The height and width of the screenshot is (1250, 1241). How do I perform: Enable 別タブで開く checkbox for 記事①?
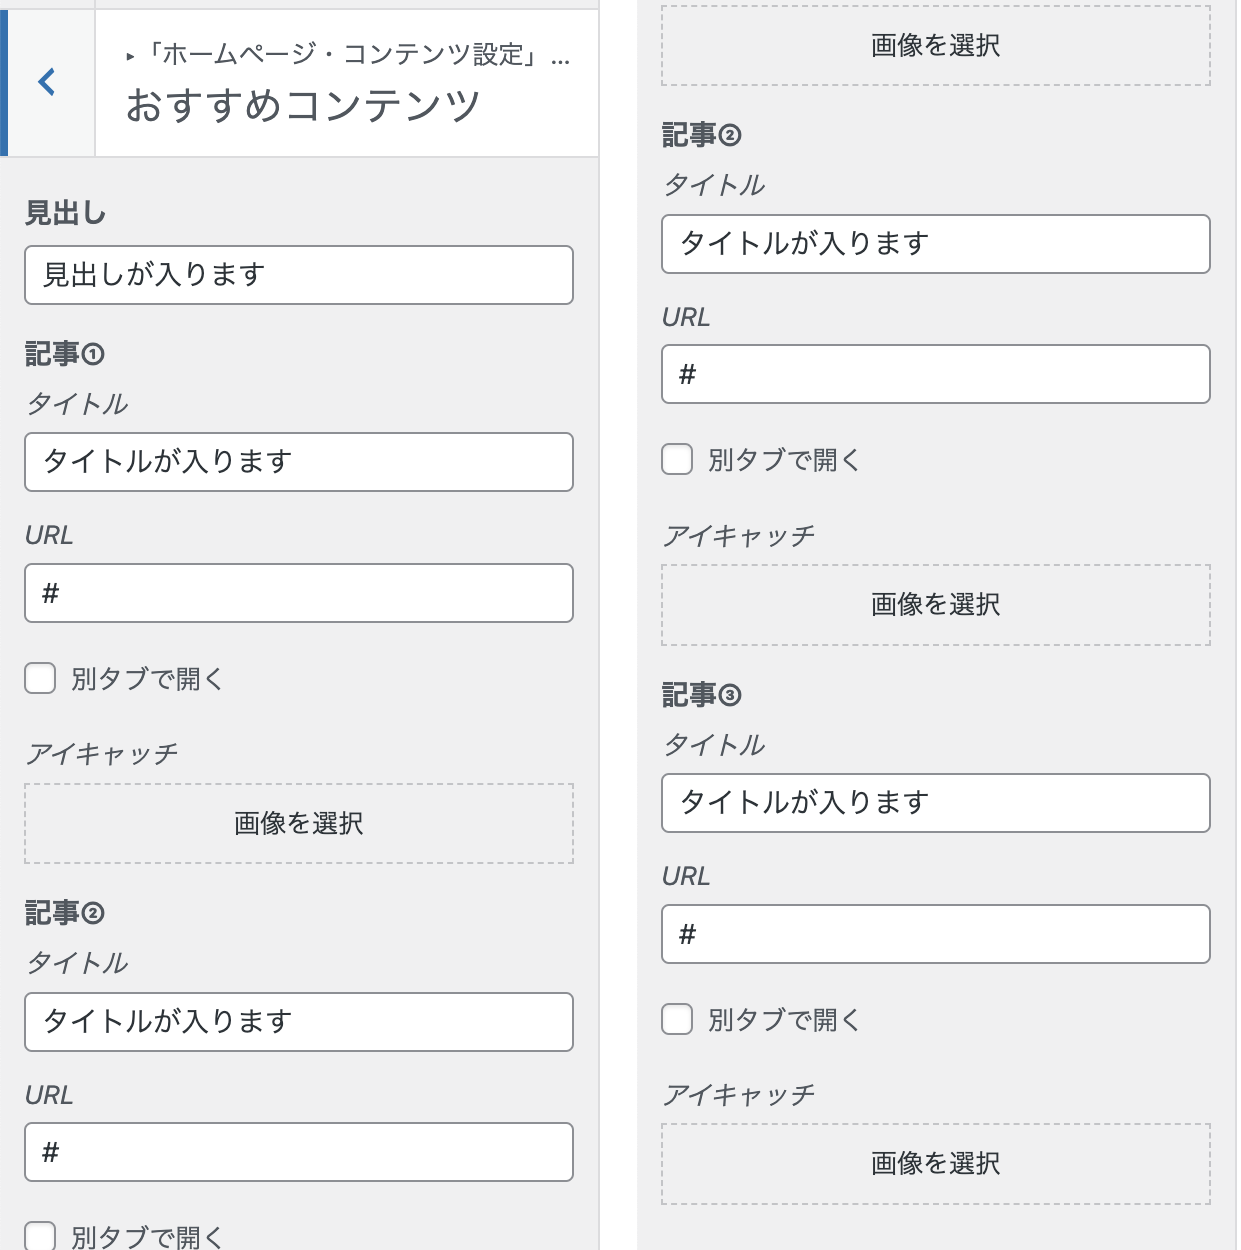40,678
